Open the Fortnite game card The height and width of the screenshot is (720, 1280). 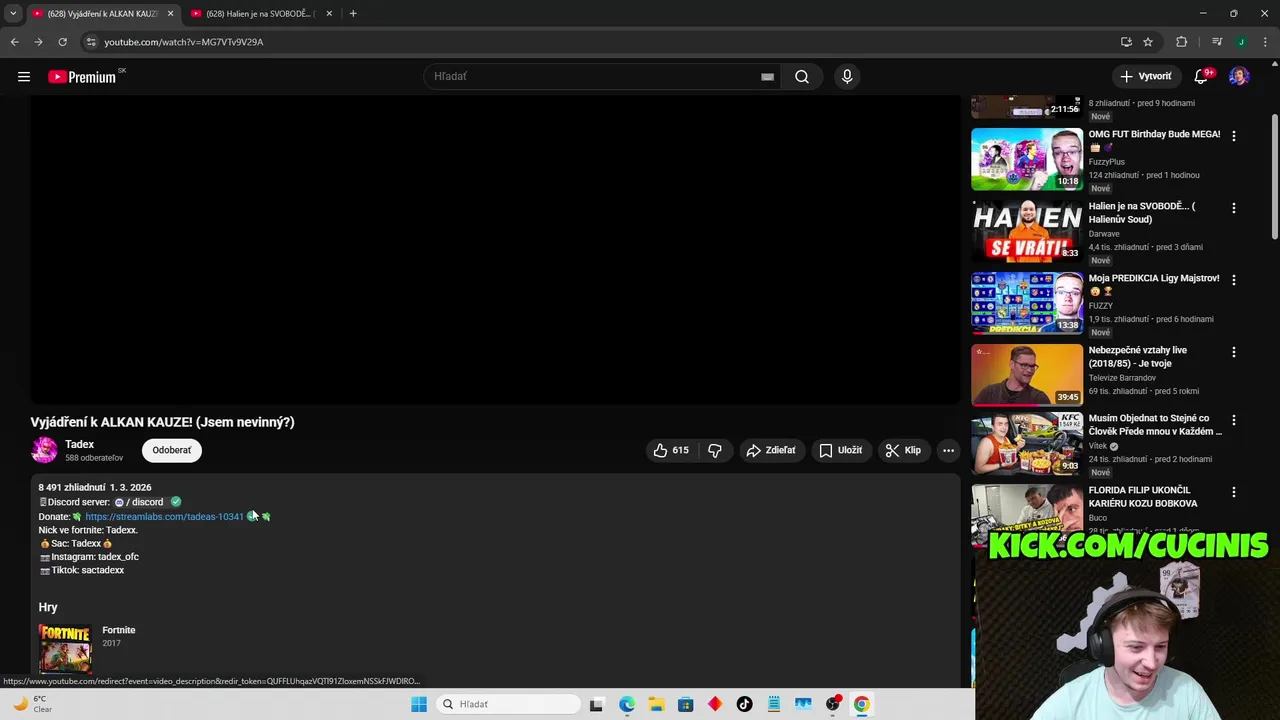pos(88,647)
